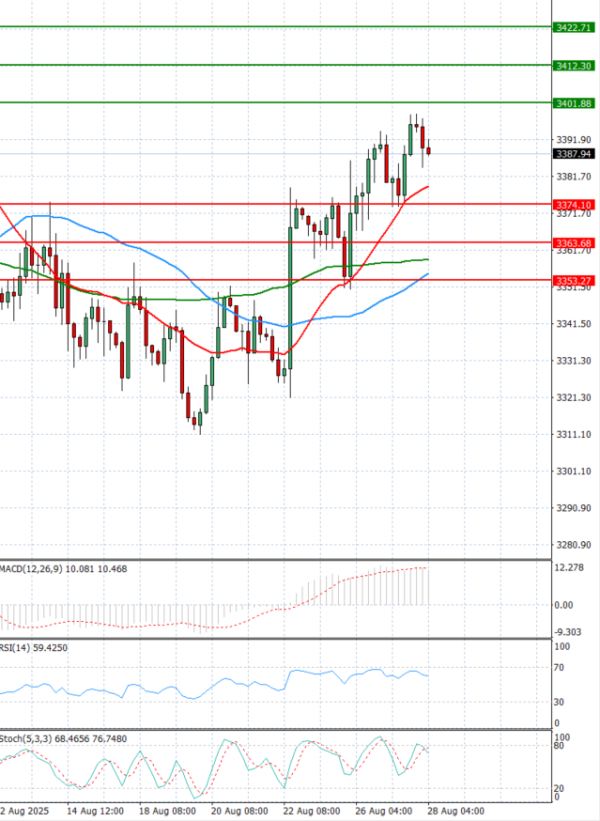Click the 3290.90 price axis value
Viewport: 600px width, 821px height.
click(574, 508)
